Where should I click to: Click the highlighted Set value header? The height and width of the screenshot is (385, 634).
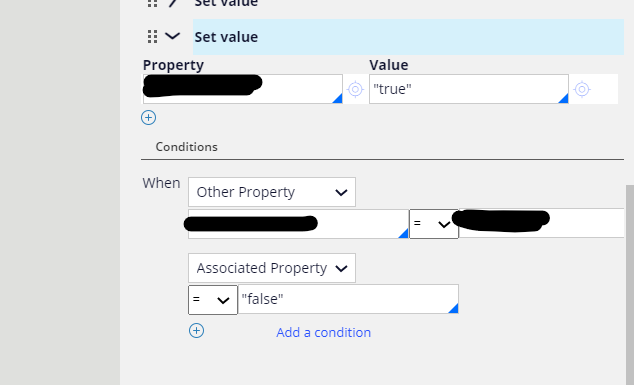pos(408,37)
